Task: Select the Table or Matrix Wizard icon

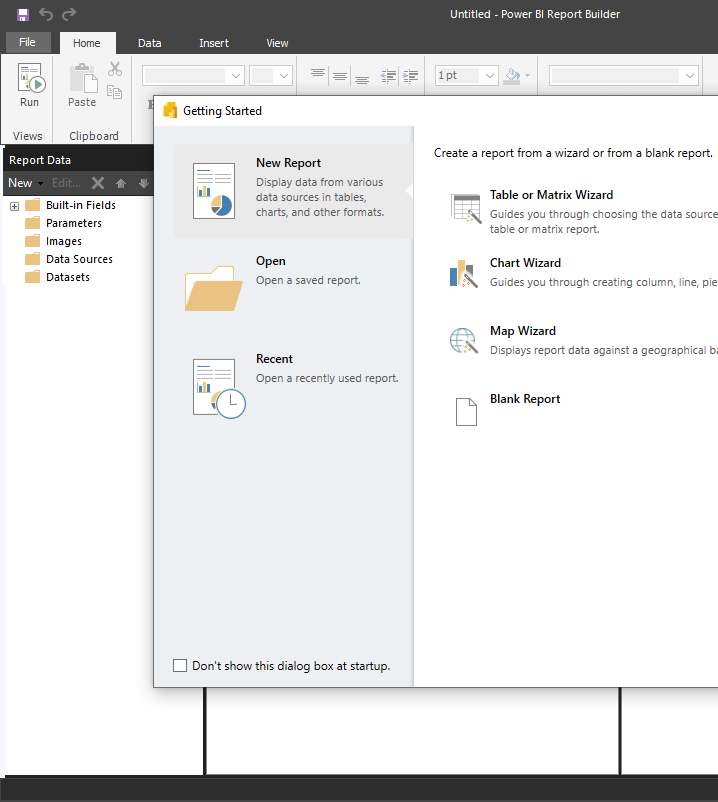Action: click(466, 207)
